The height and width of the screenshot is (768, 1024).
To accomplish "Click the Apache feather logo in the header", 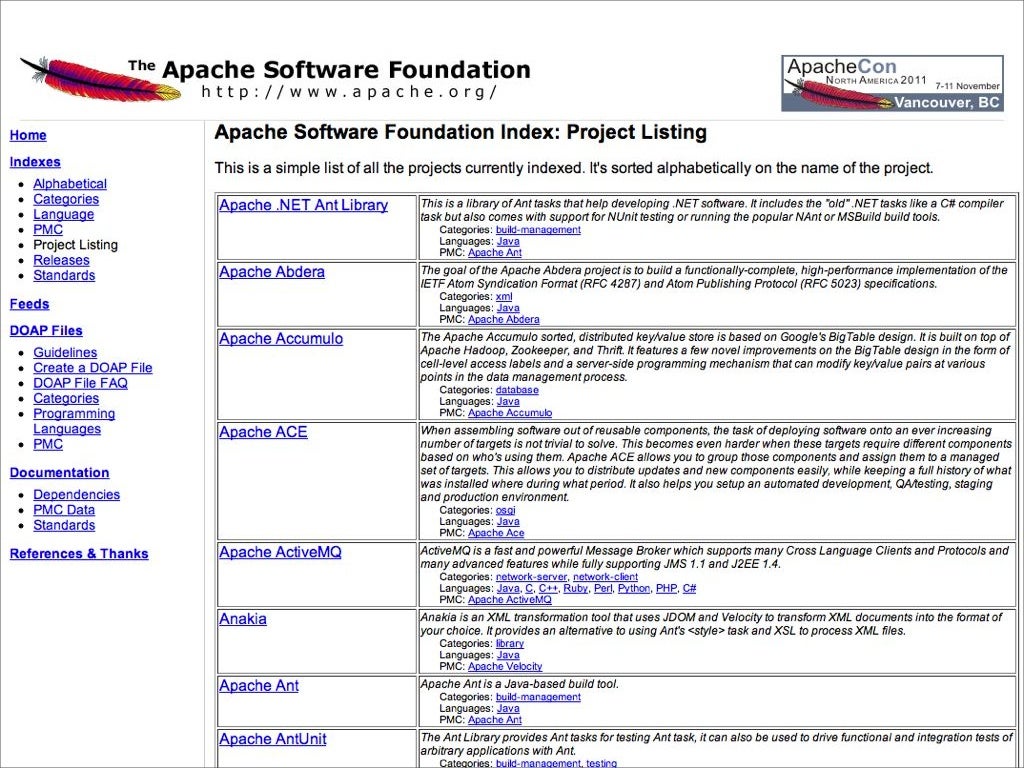I will pos(100,80).
